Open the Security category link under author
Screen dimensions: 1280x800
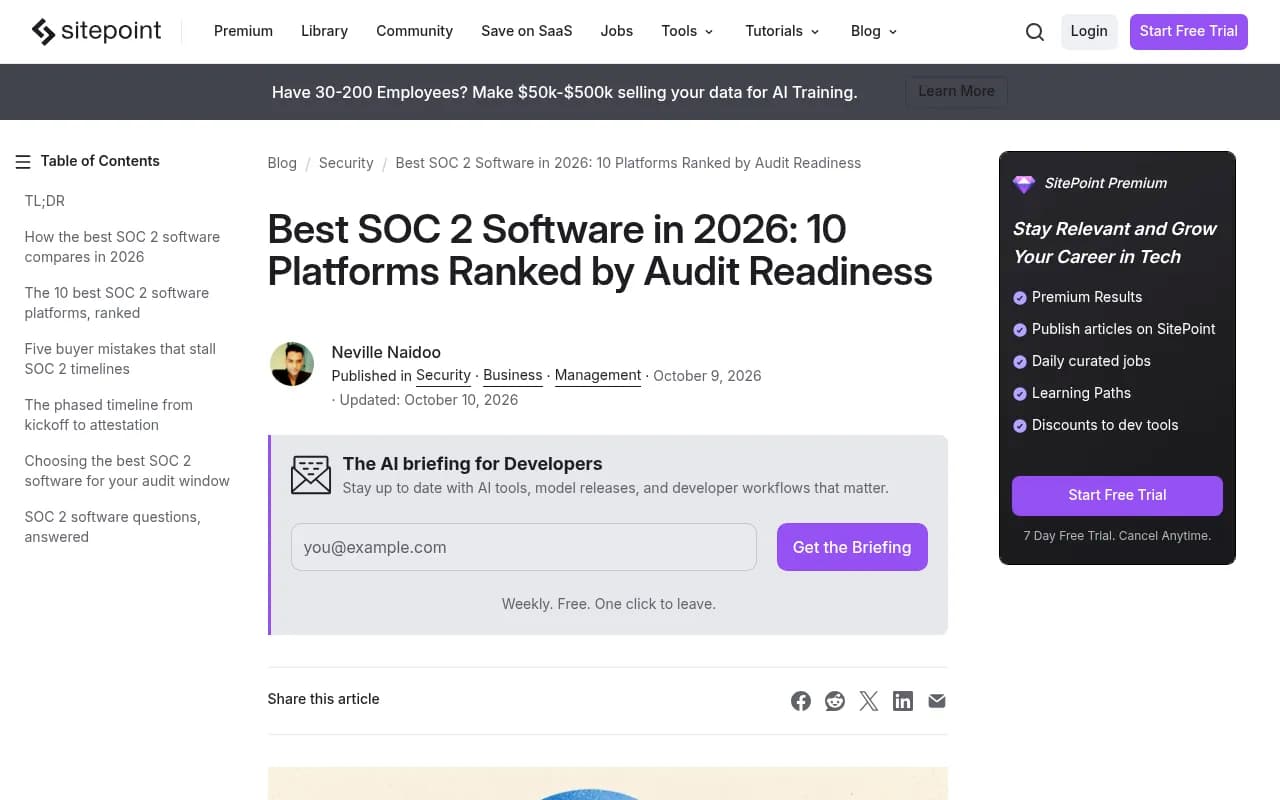pos(443,376)
